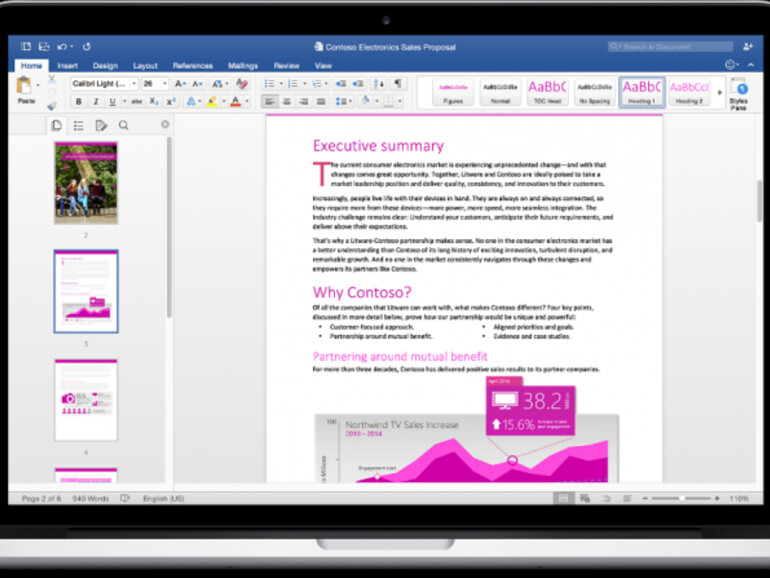Screen dimensions: 770x578
Task: Toggle italic formatting
Action: tap(96, 102)
